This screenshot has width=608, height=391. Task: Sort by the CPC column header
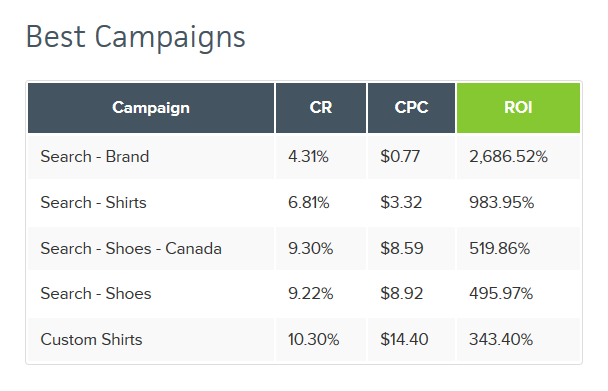(x=411, y=108)
